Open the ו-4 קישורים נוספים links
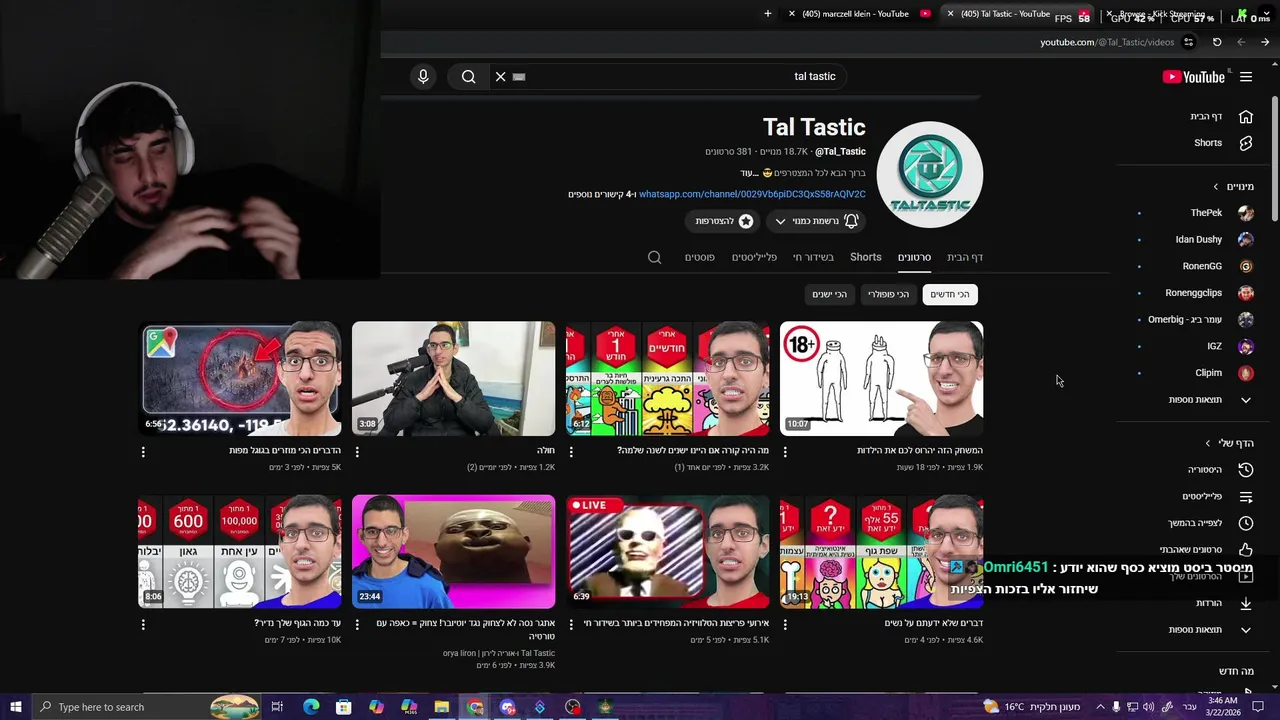Image resolution: width=1280 pixels, height=720 pixels. click(602, 194)
